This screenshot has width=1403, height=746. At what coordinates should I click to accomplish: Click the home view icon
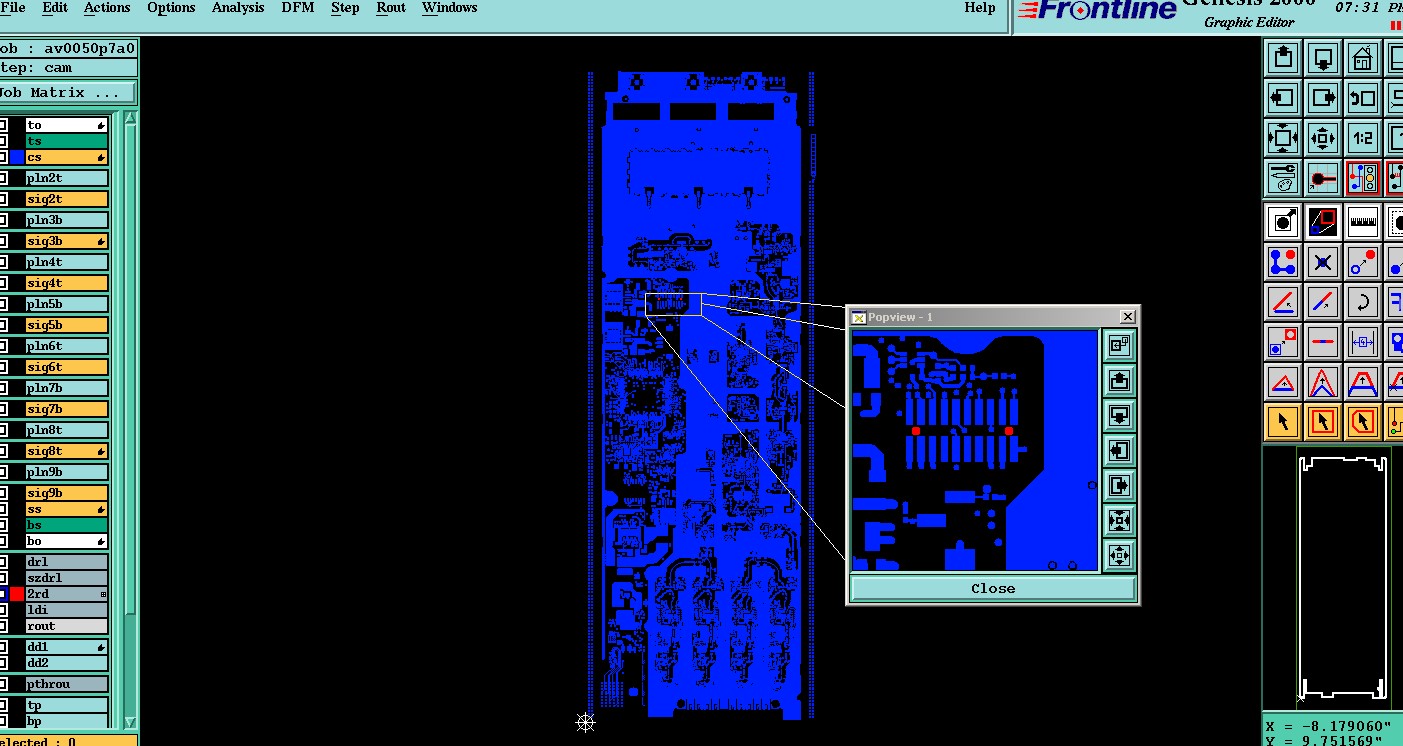[1362, 58]
